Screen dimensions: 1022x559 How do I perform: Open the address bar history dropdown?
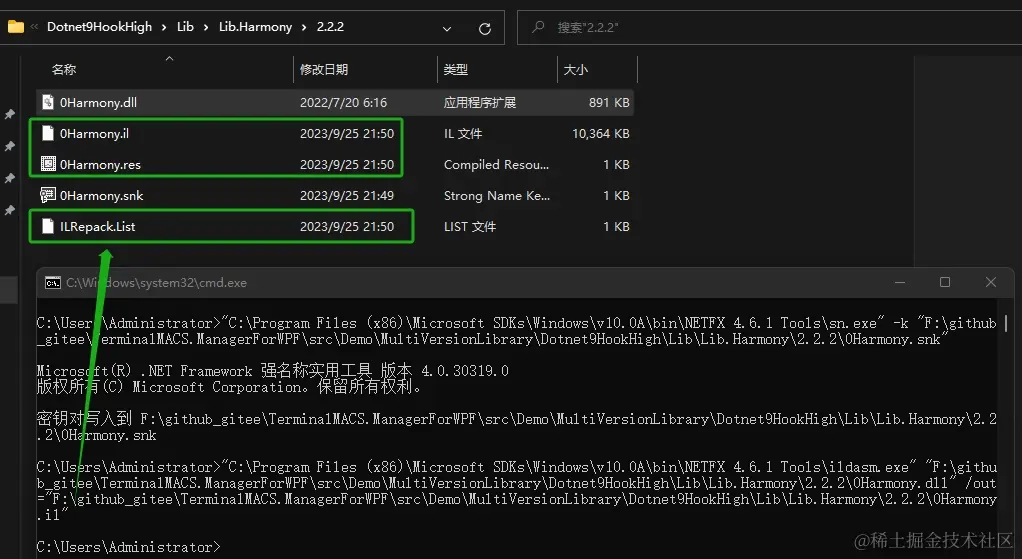pos(446,29)
